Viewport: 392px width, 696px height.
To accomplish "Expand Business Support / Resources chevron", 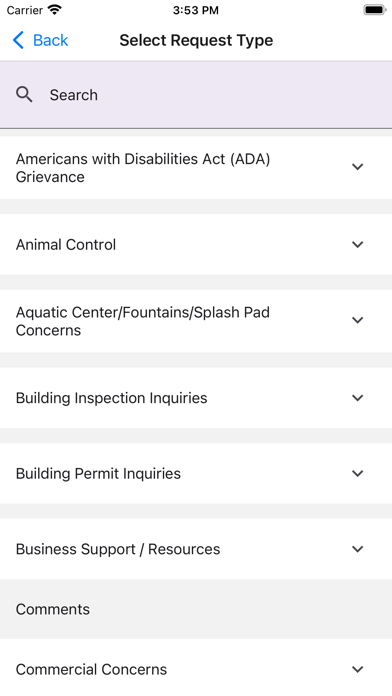I will (x=357, y=549).
